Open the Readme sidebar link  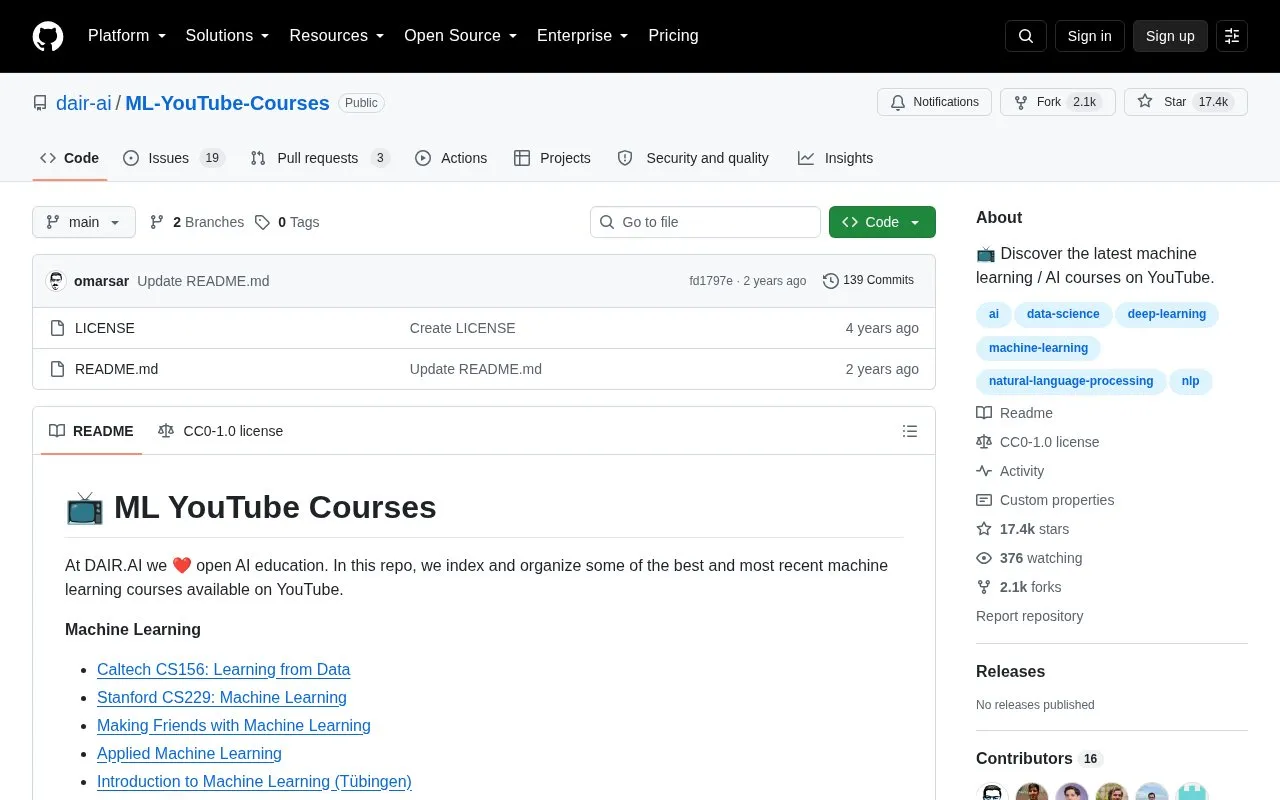coord(1014,413)
